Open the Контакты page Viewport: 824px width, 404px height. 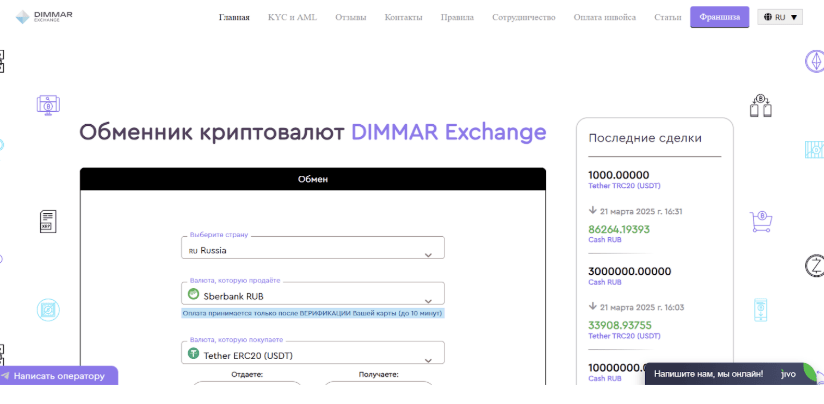(x=403, y=17)
